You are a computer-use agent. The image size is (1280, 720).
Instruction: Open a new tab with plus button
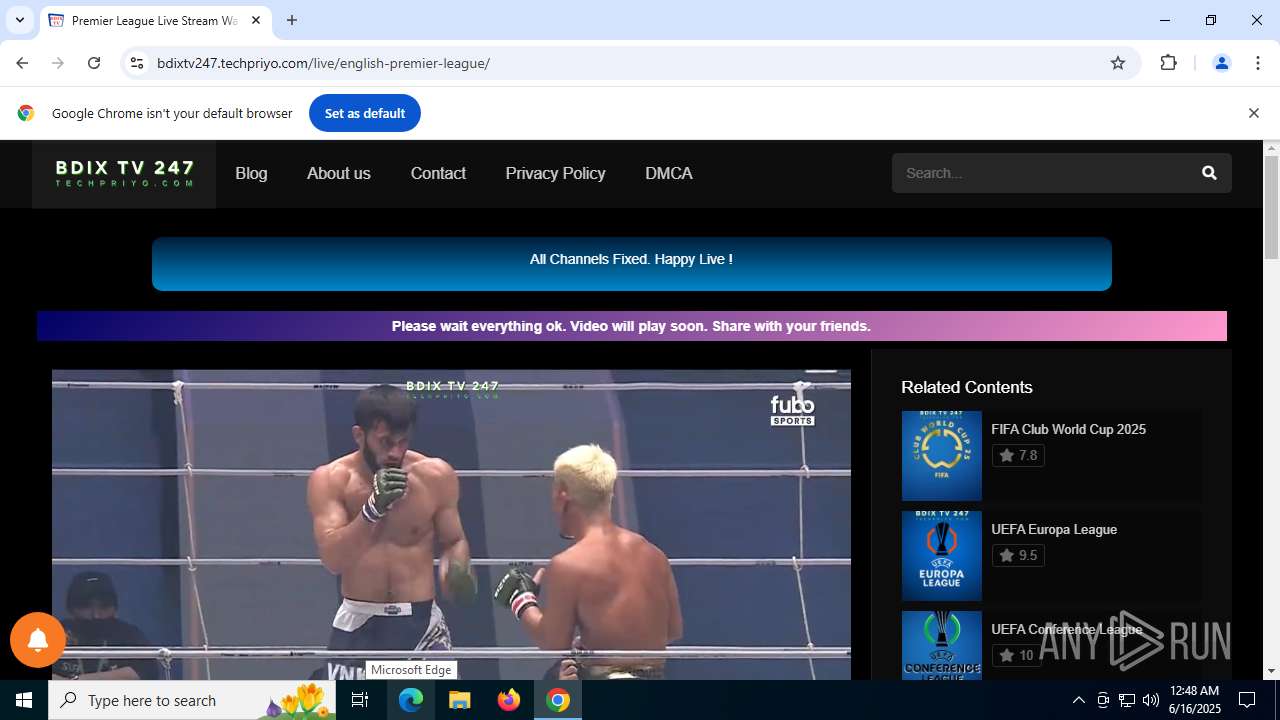(x=292, y=20)
